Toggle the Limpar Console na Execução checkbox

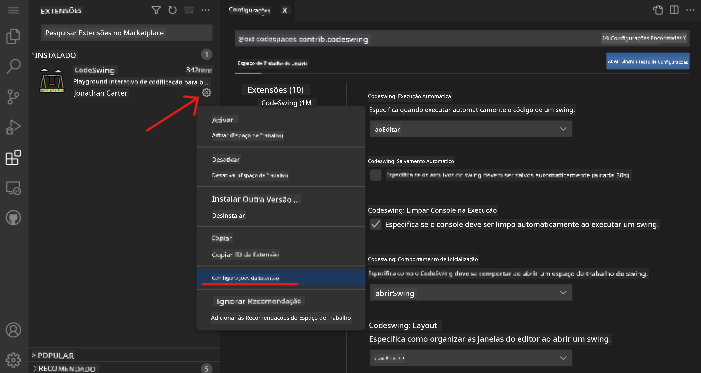[376, 224]
